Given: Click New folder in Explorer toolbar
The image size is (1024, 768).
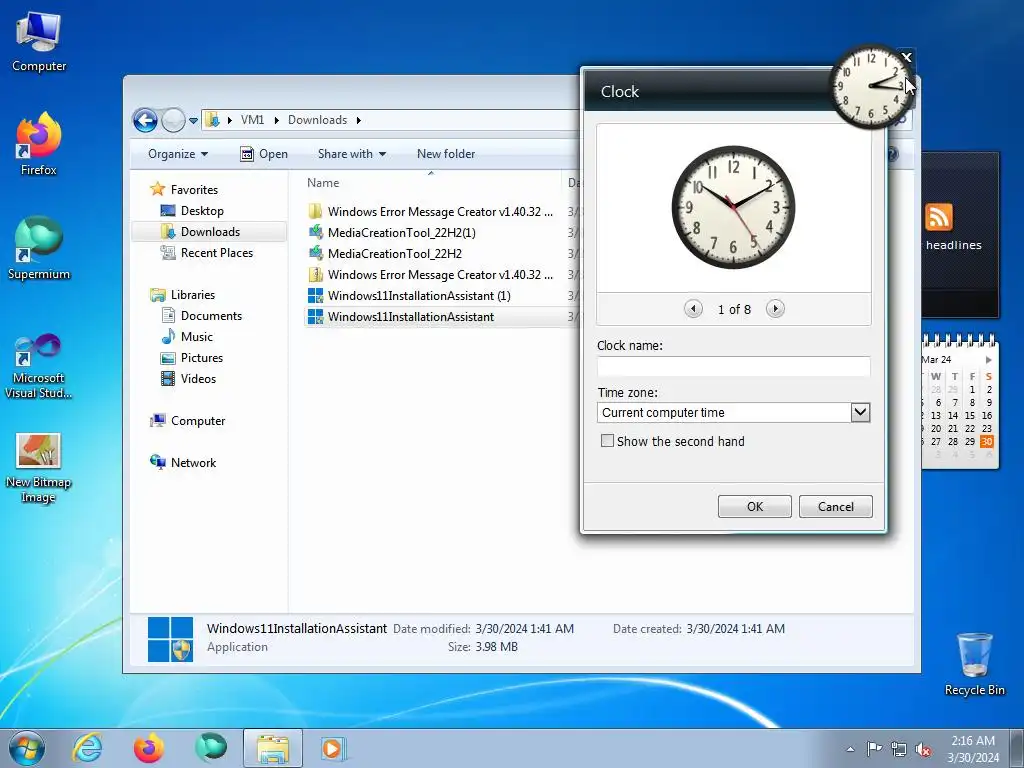Looking at the screenshot, I should click(x=446, y=154).
